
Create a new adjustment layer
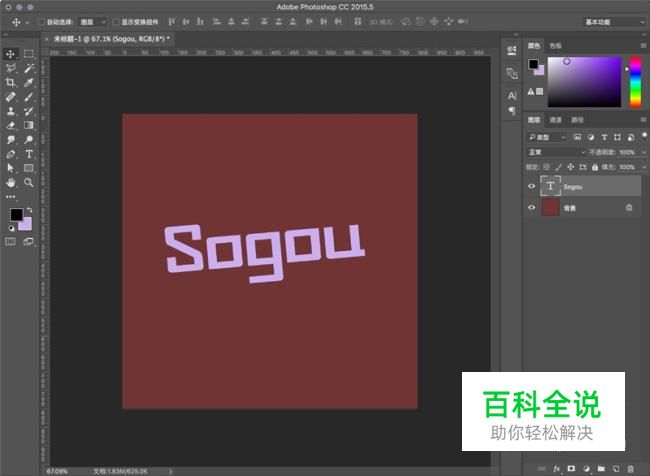pyautogui.click(x=586, y=469)
